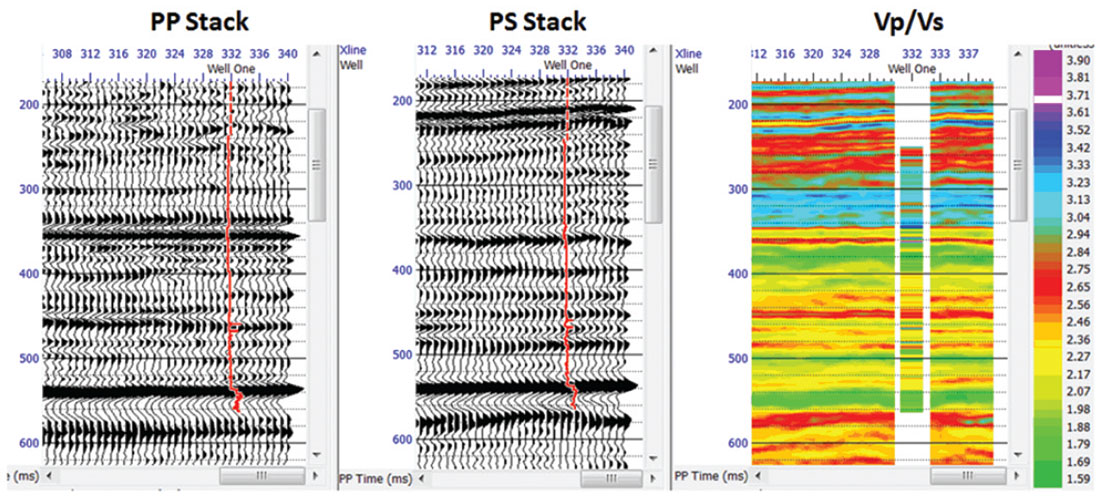This screenshot has width=1100, height=500.
Task: Click the PS Stack vertical scrollbar thumb
Action: tap(653, 165)
